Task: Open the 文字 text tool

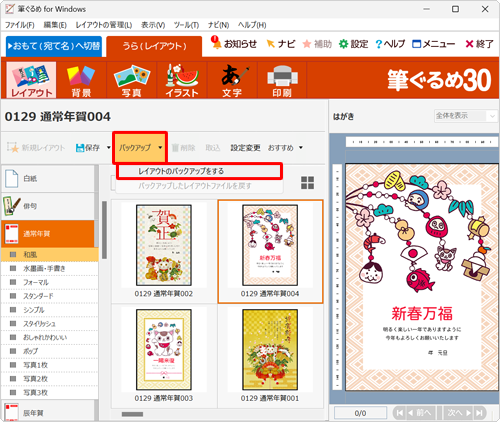Action: (x=232, y=80)
